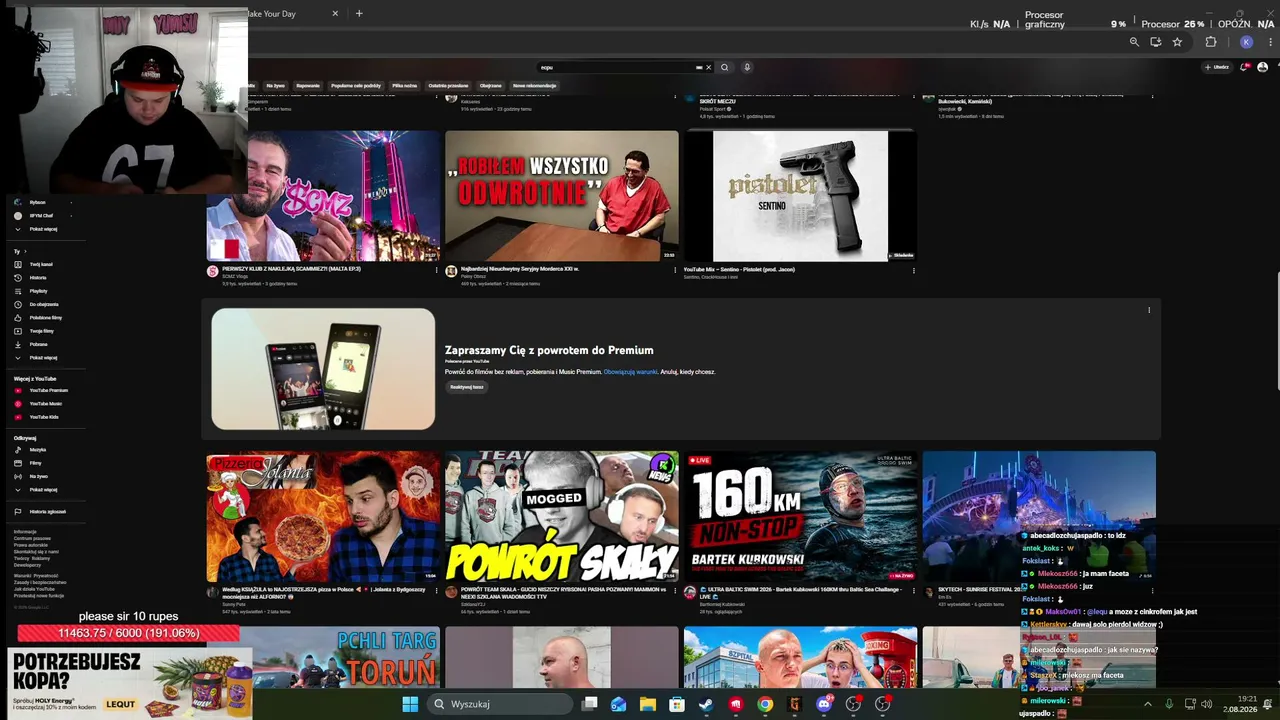Viewport: 1280px width, 720px height.
Task: Open a new browser tab
Action: pos(359,13)
